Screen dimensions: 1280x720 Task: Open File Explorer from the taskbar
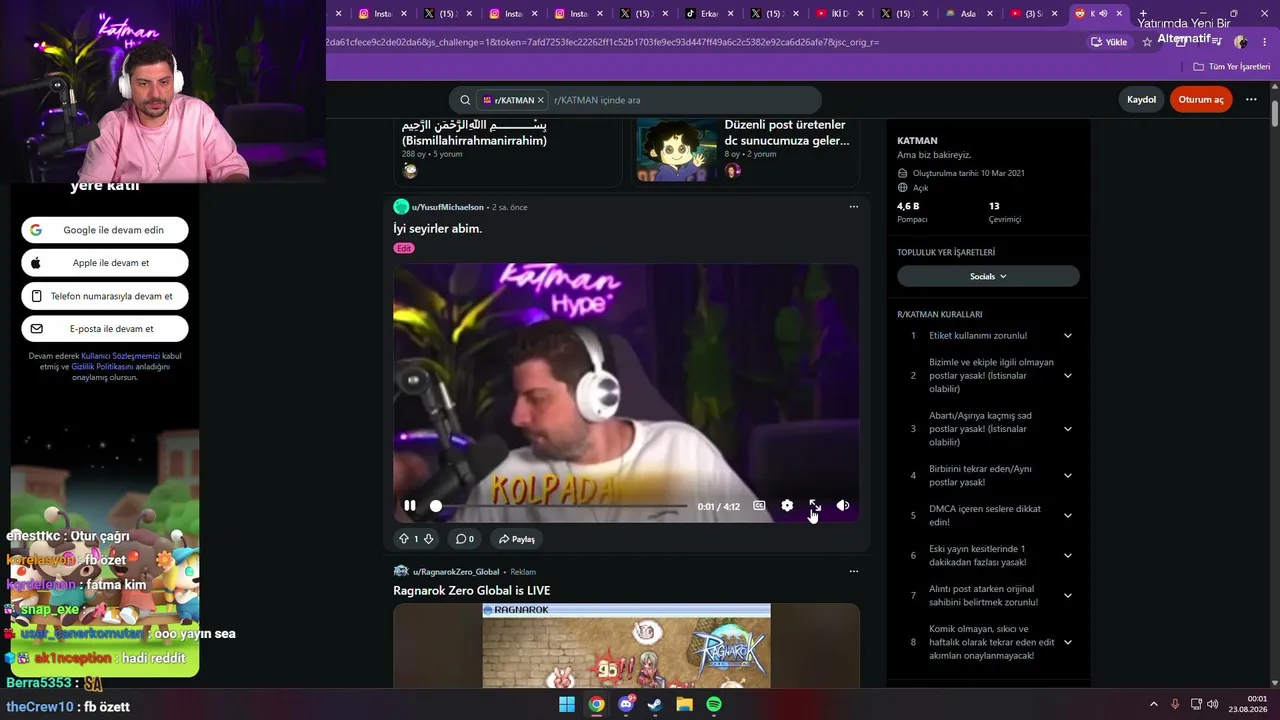click(685, 704)
